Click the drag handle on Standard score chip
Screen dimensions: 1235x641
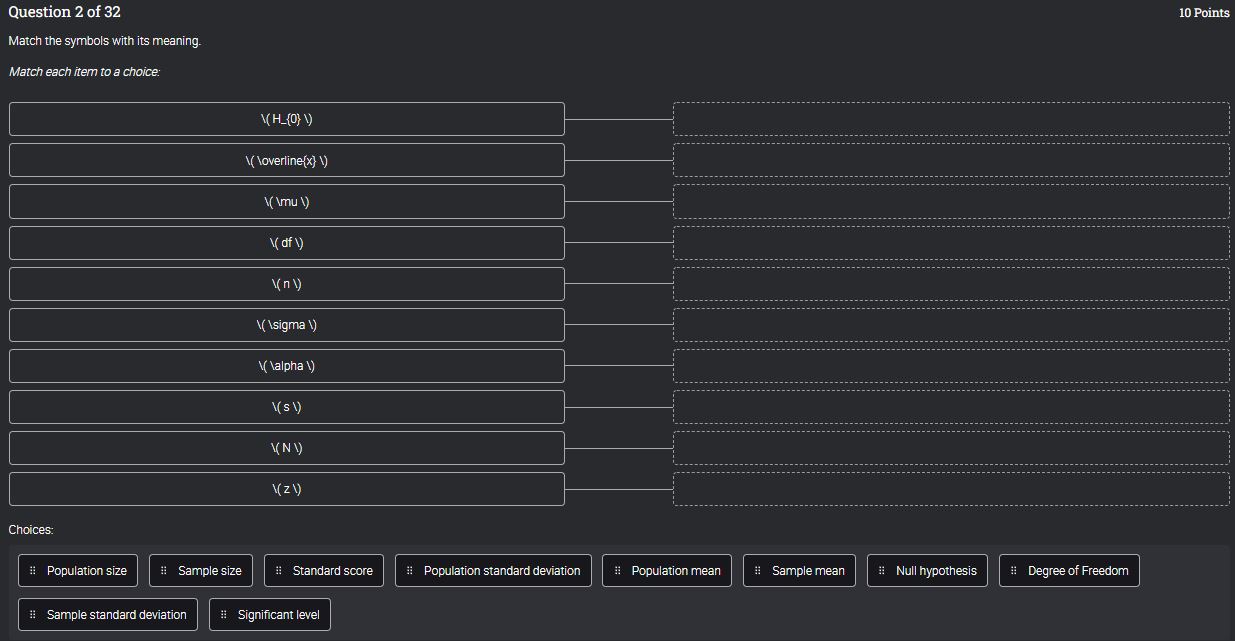tap(279, 570)
